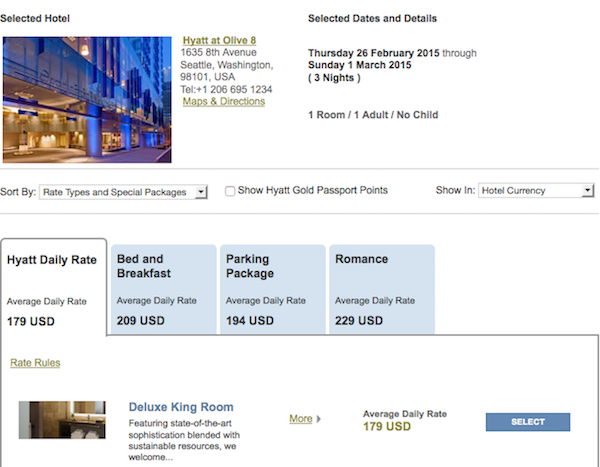600x467 pixels.
Task: Click the Hotel Currency dropdown arrow
Action: pyautogui.click(x=587, y=191)
